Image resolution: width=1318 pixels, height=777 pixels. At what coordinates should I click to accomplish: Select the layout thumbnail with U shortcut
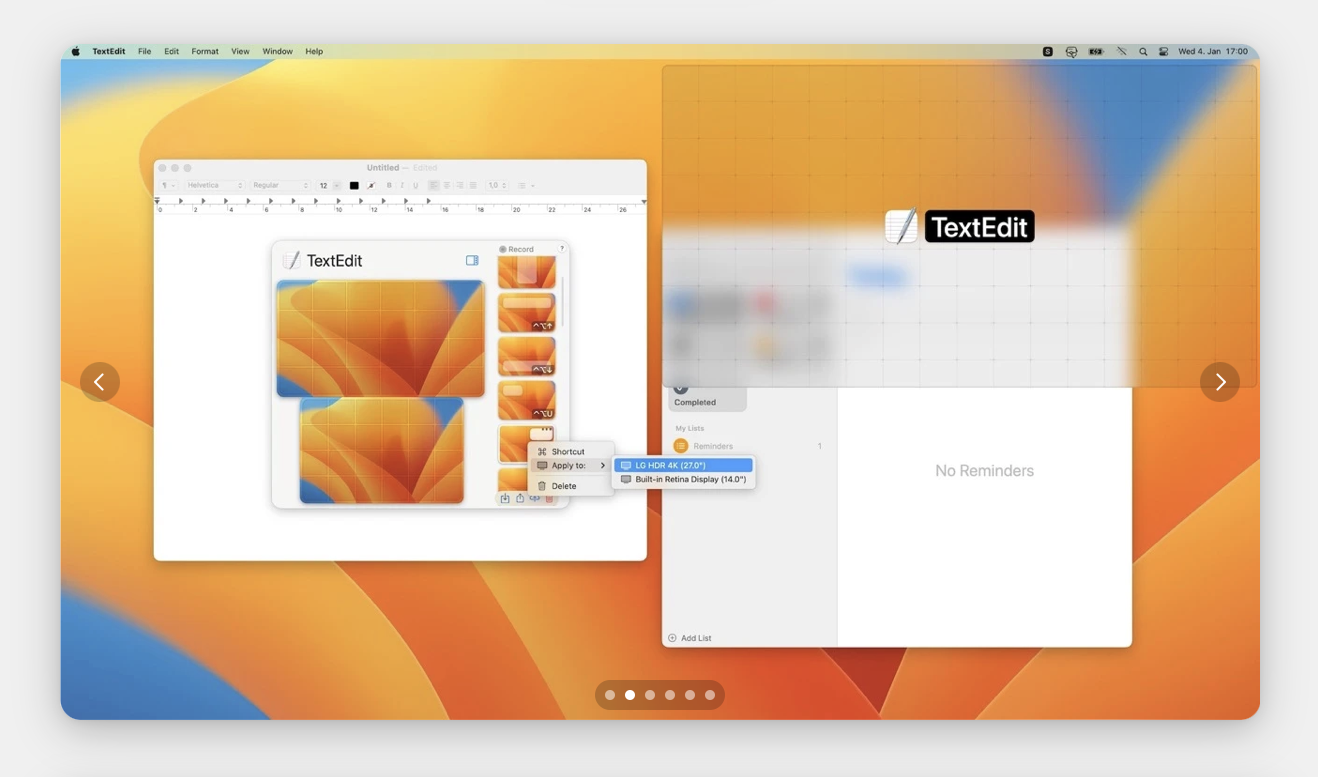tap(527, 400)
